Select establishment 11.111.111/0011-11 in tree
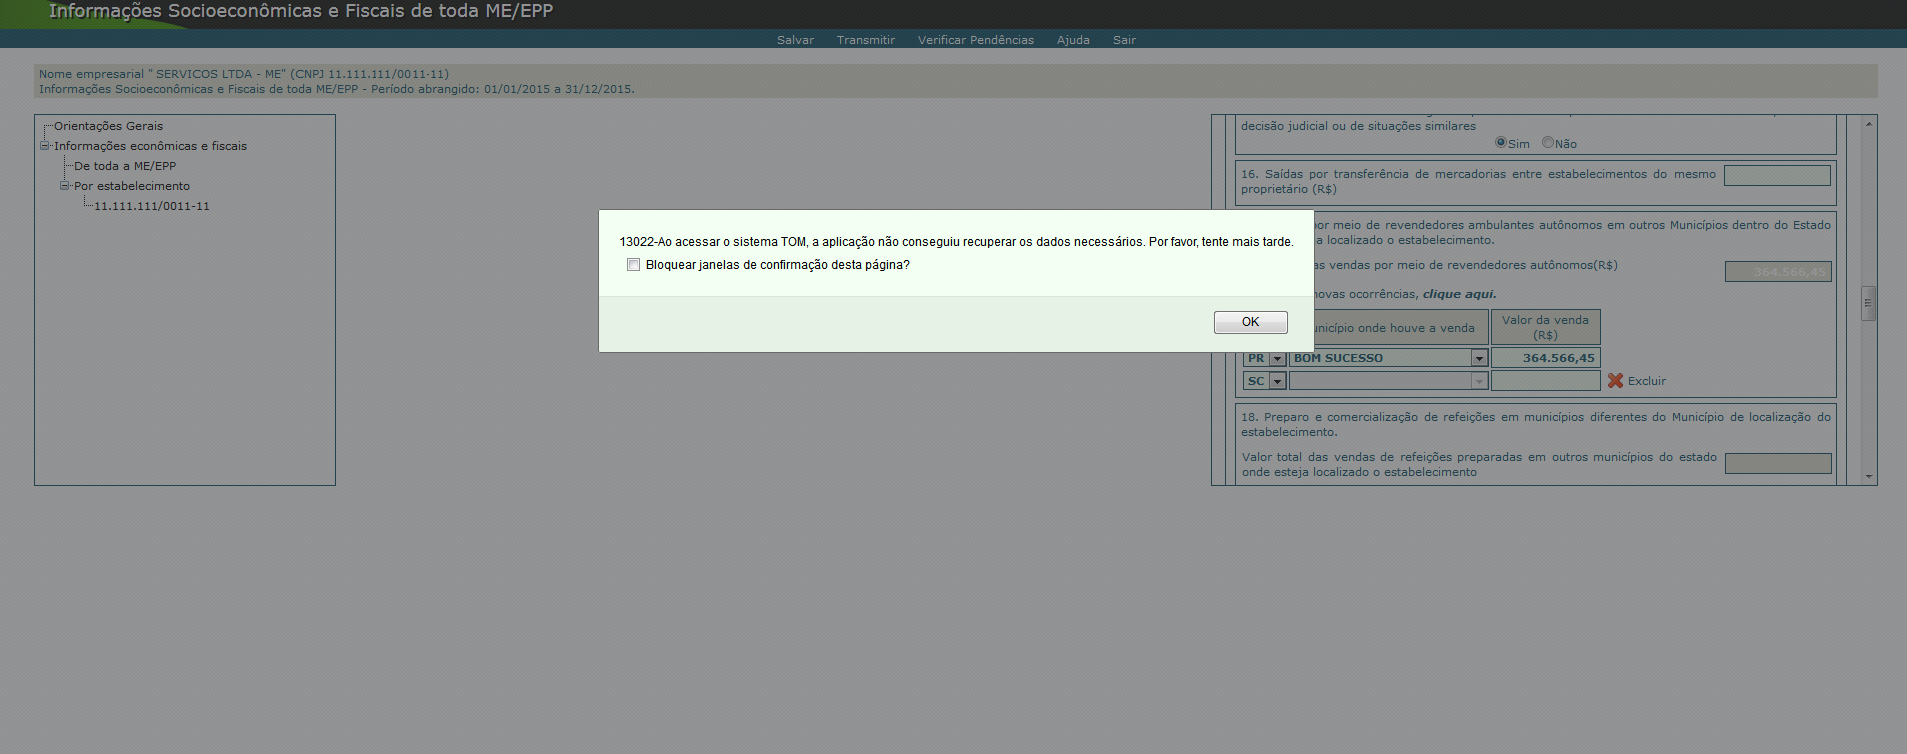The height and width of the screenshot is (754, 1907). 152,206
